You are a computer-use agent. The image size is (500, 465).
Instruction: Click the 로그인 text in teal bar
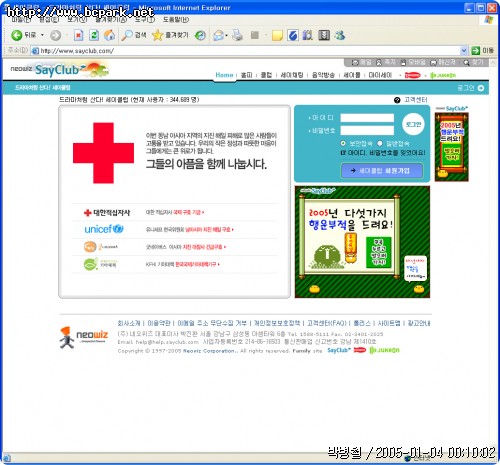[466, 88]
